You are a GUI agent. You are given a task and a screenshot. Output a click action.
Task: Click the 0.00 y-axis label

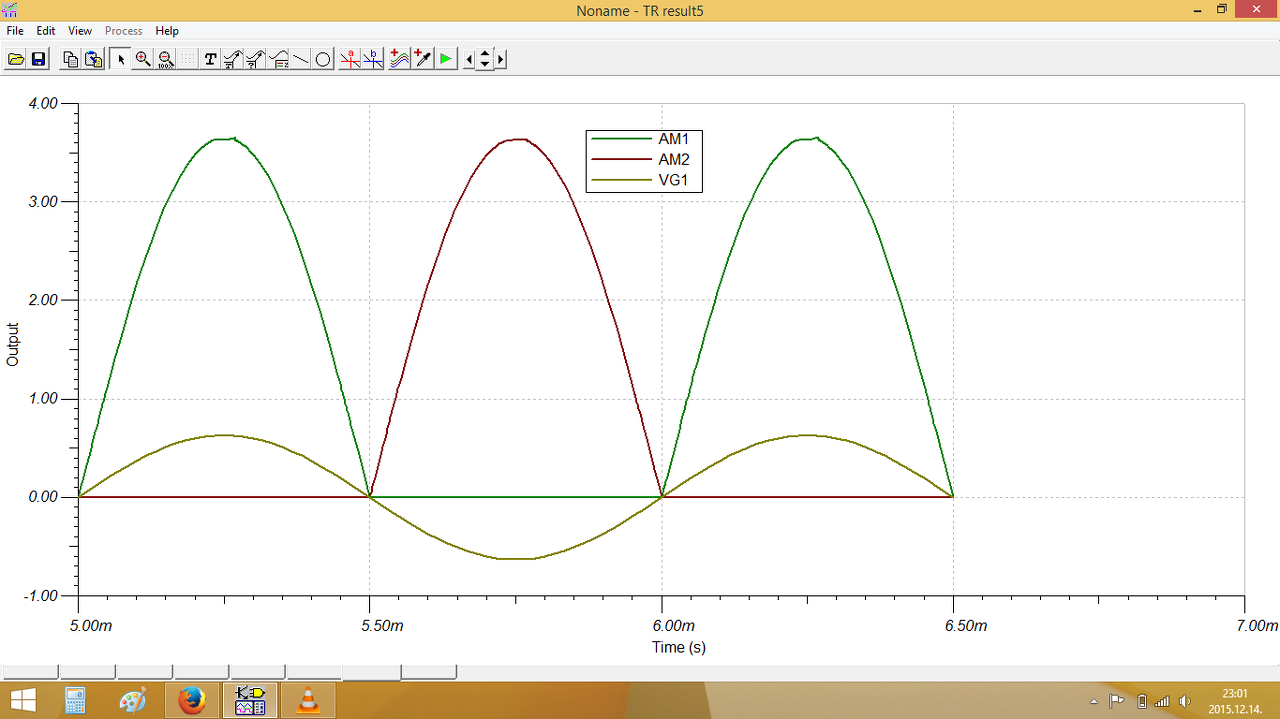click(x=44, y=497)
